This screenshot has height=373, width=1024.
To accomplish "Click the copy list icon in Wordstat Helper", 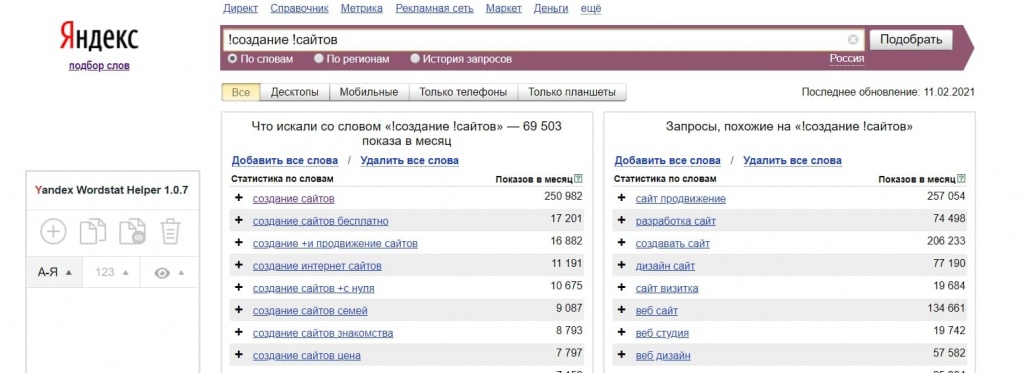I will 93,231.
